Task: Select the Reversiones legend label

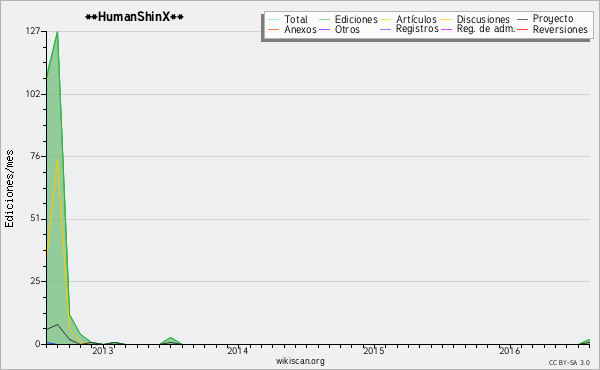Action: 560,29
